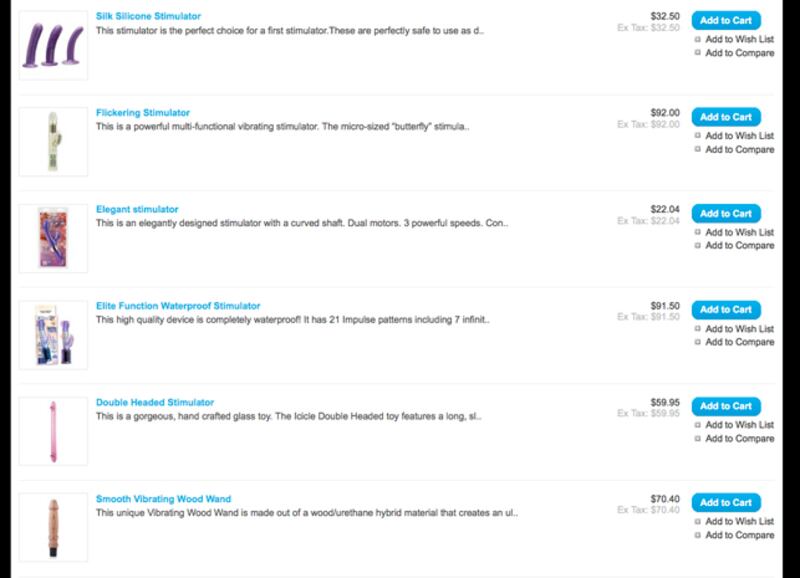800x578 pixels.
Task: Open Elite Function Waterproof Stimulator title link
Action: 178,306
